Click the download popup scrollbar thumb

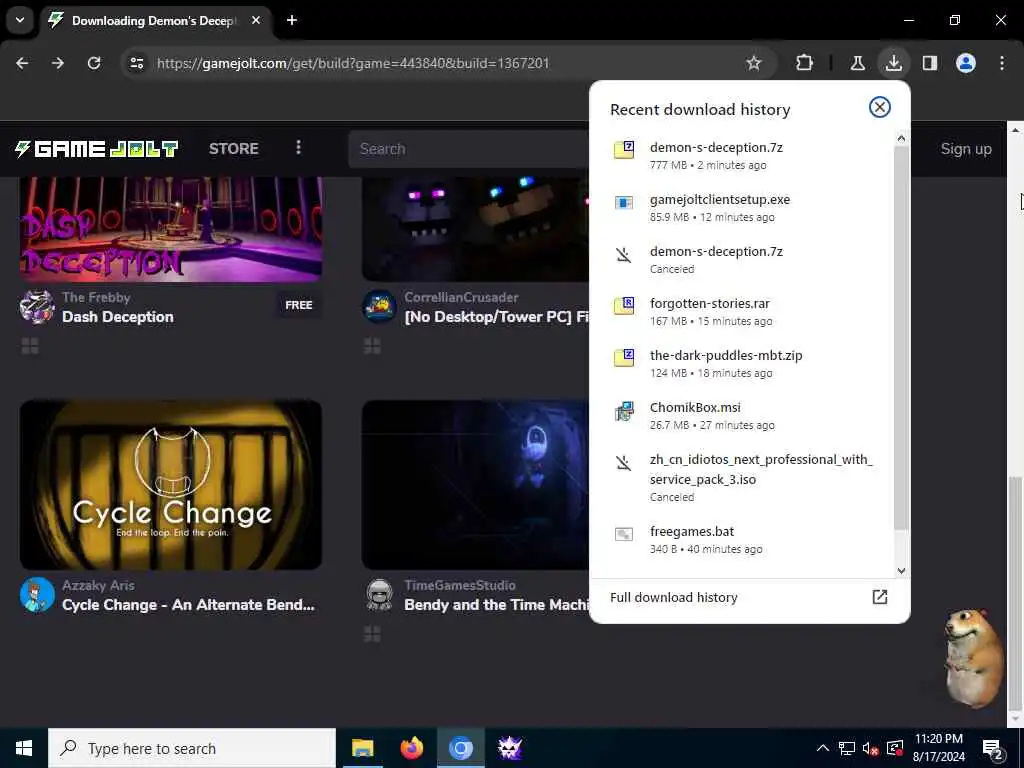[x=901, y=338]
